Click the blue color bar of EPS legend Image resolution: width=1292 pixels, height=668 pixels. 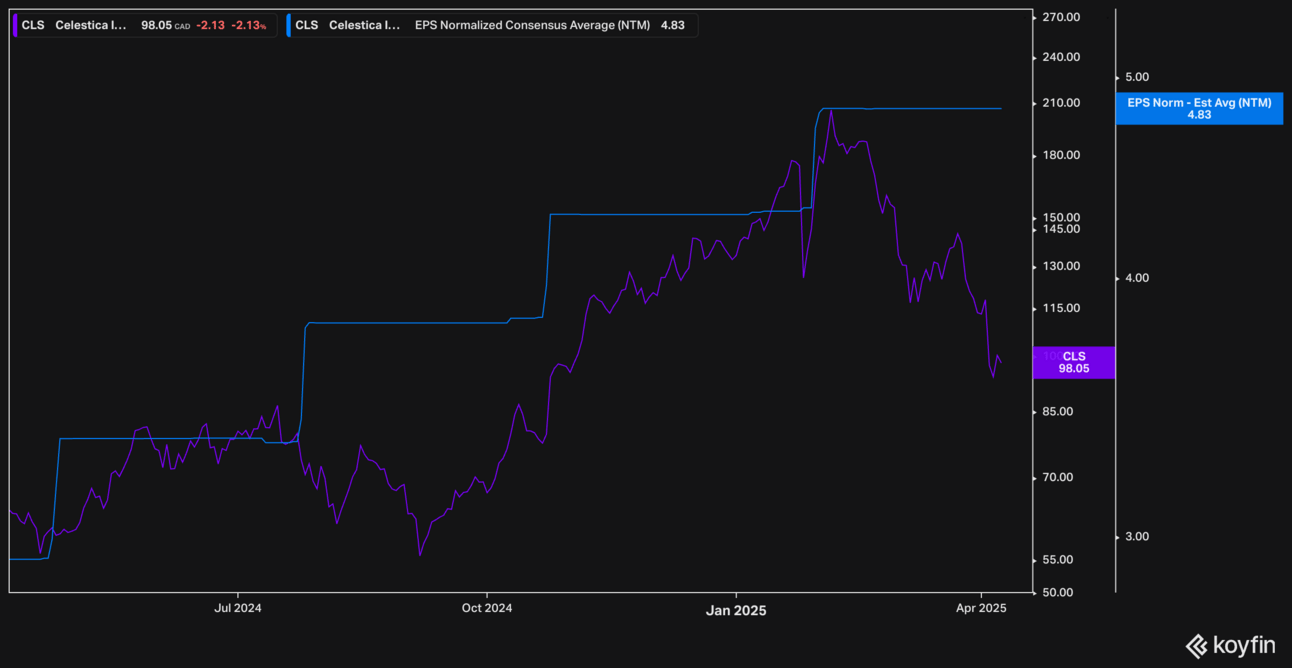click(289, 25)
